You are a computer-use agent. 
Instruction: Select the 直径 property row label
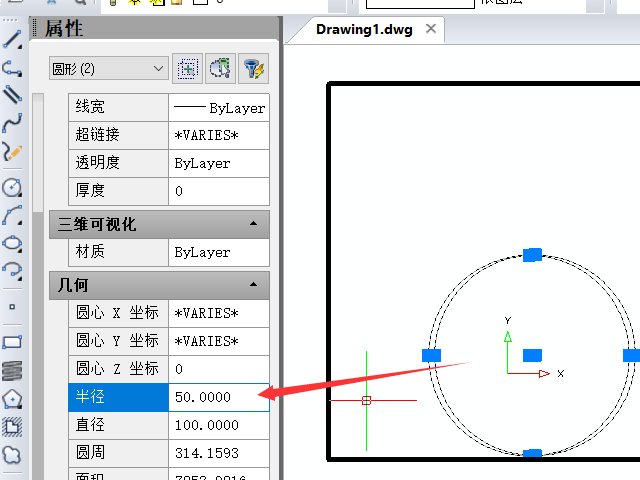point(118,425)
